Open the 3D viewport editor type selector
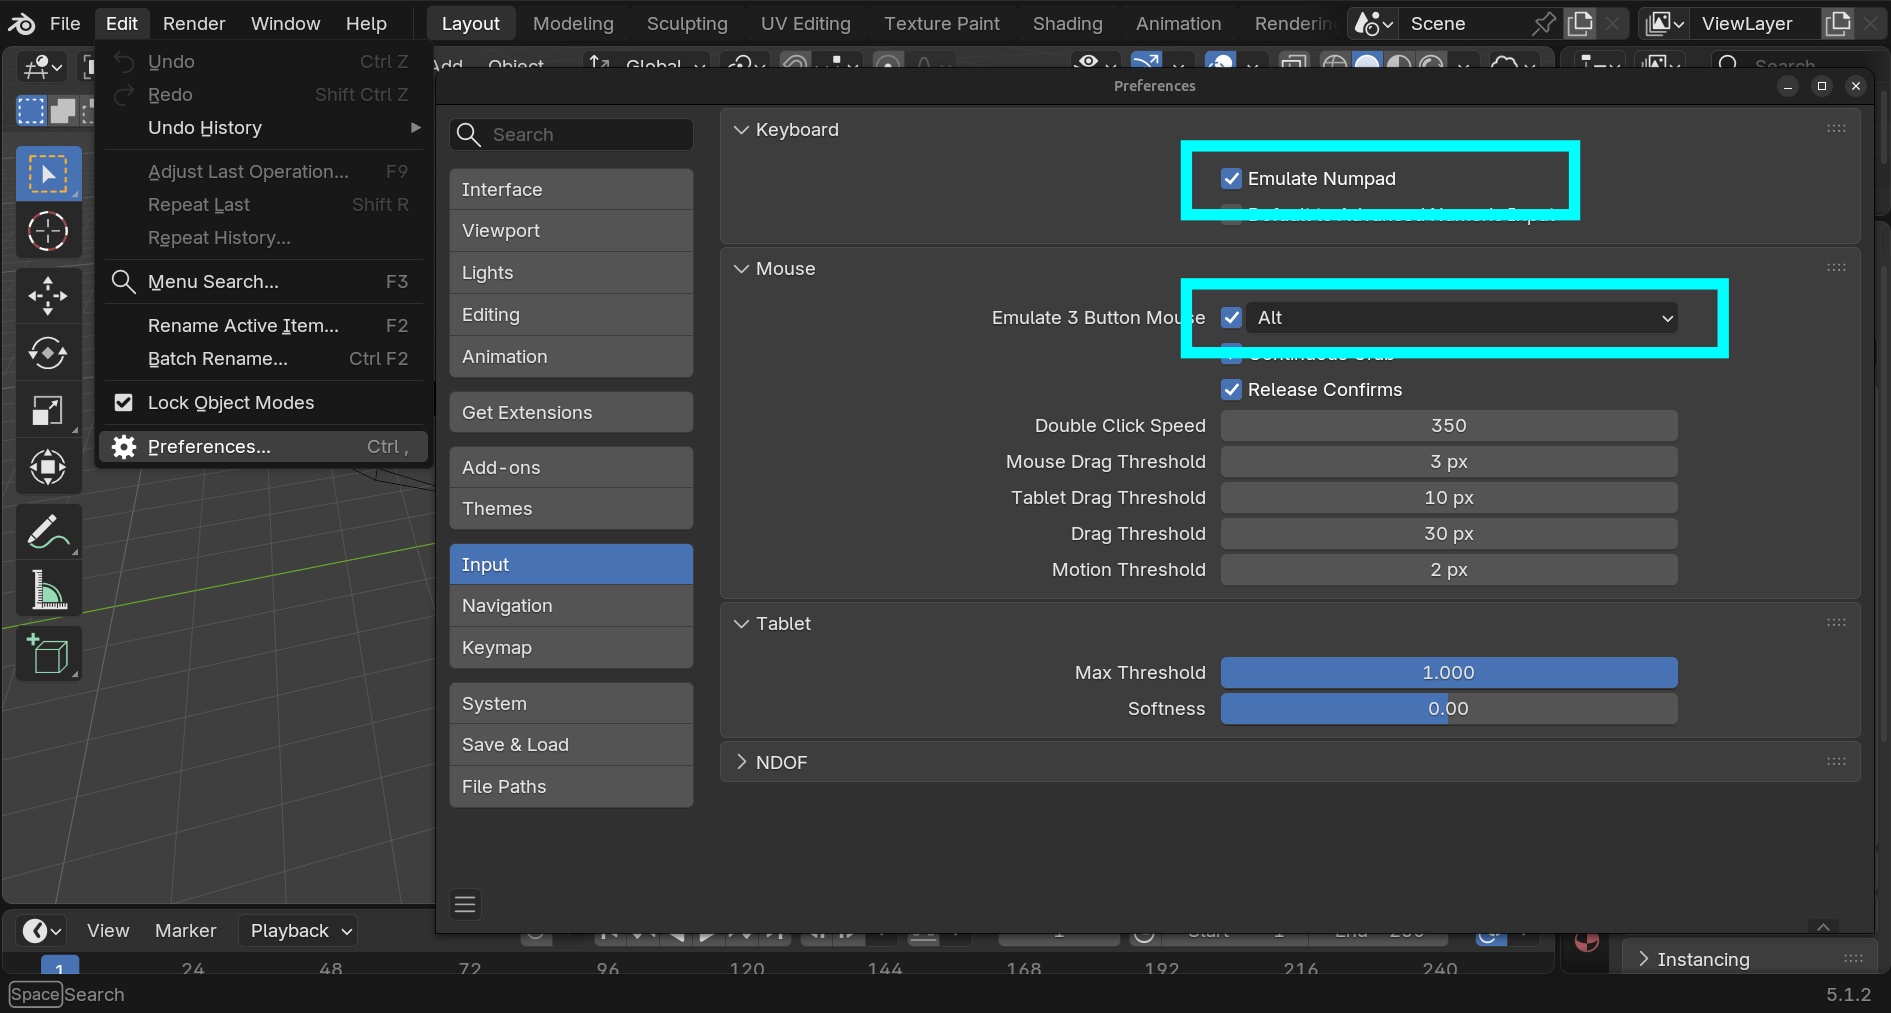 pyautogui.click(x=41, y=67)
